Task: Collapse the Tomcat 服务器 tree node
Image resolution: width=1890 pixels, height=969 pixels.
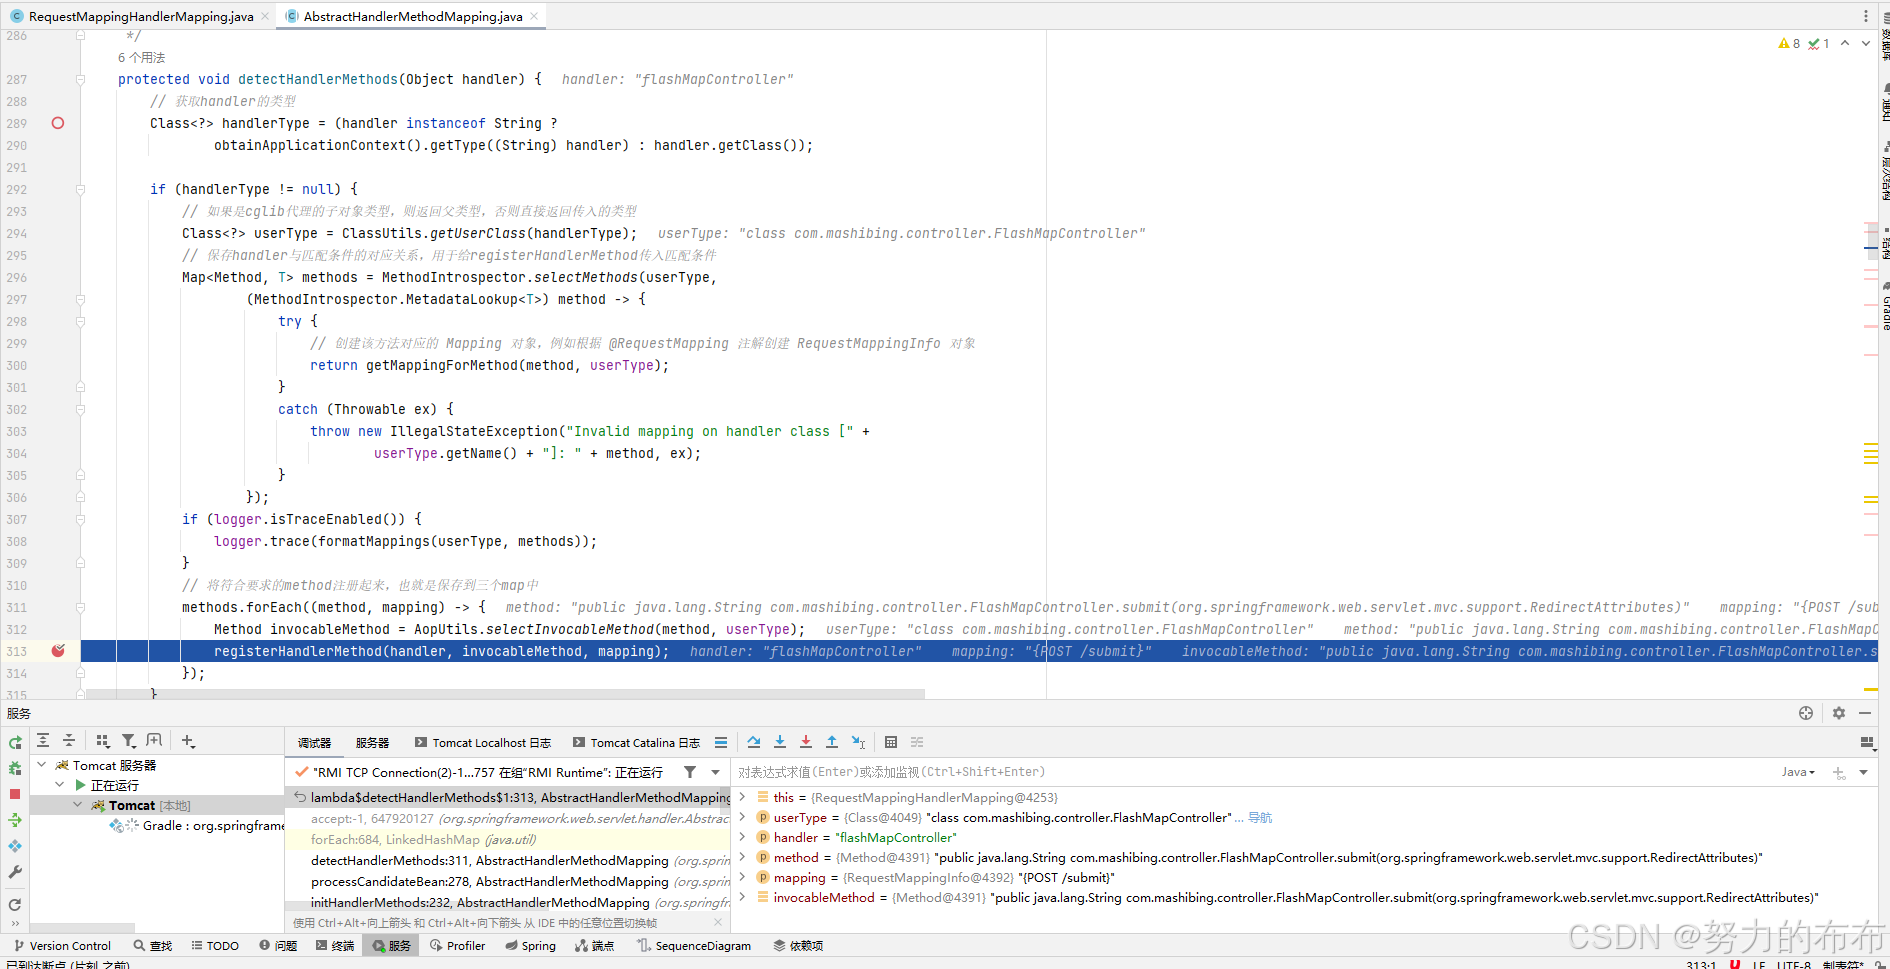Action: (42, 765)
